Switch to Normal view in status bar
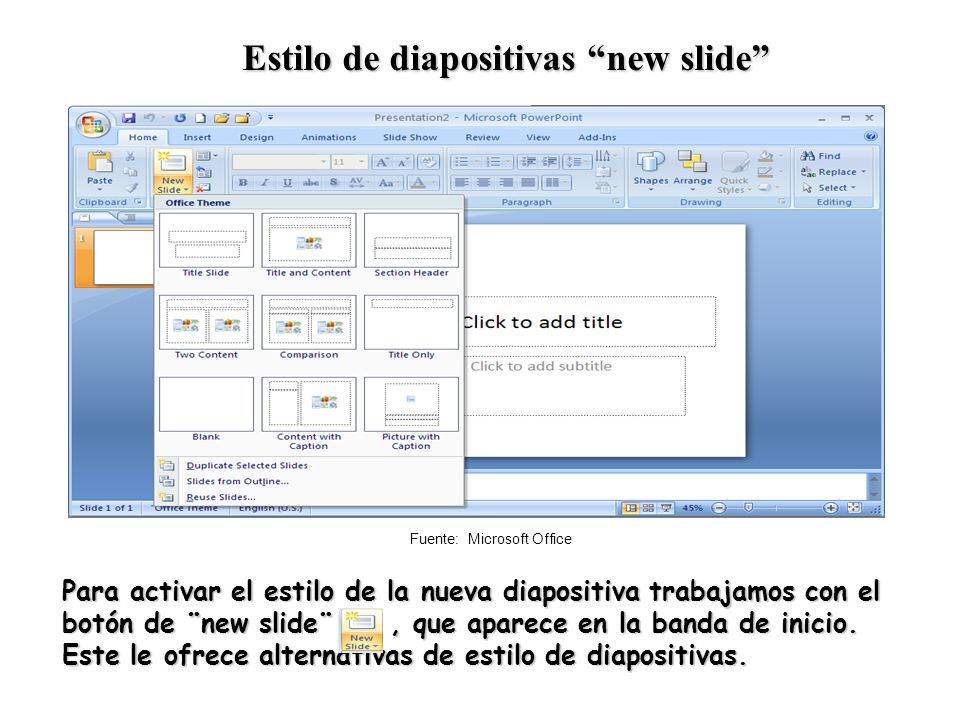This screenshot has width=960, height=720. click(x=630, y=508)
